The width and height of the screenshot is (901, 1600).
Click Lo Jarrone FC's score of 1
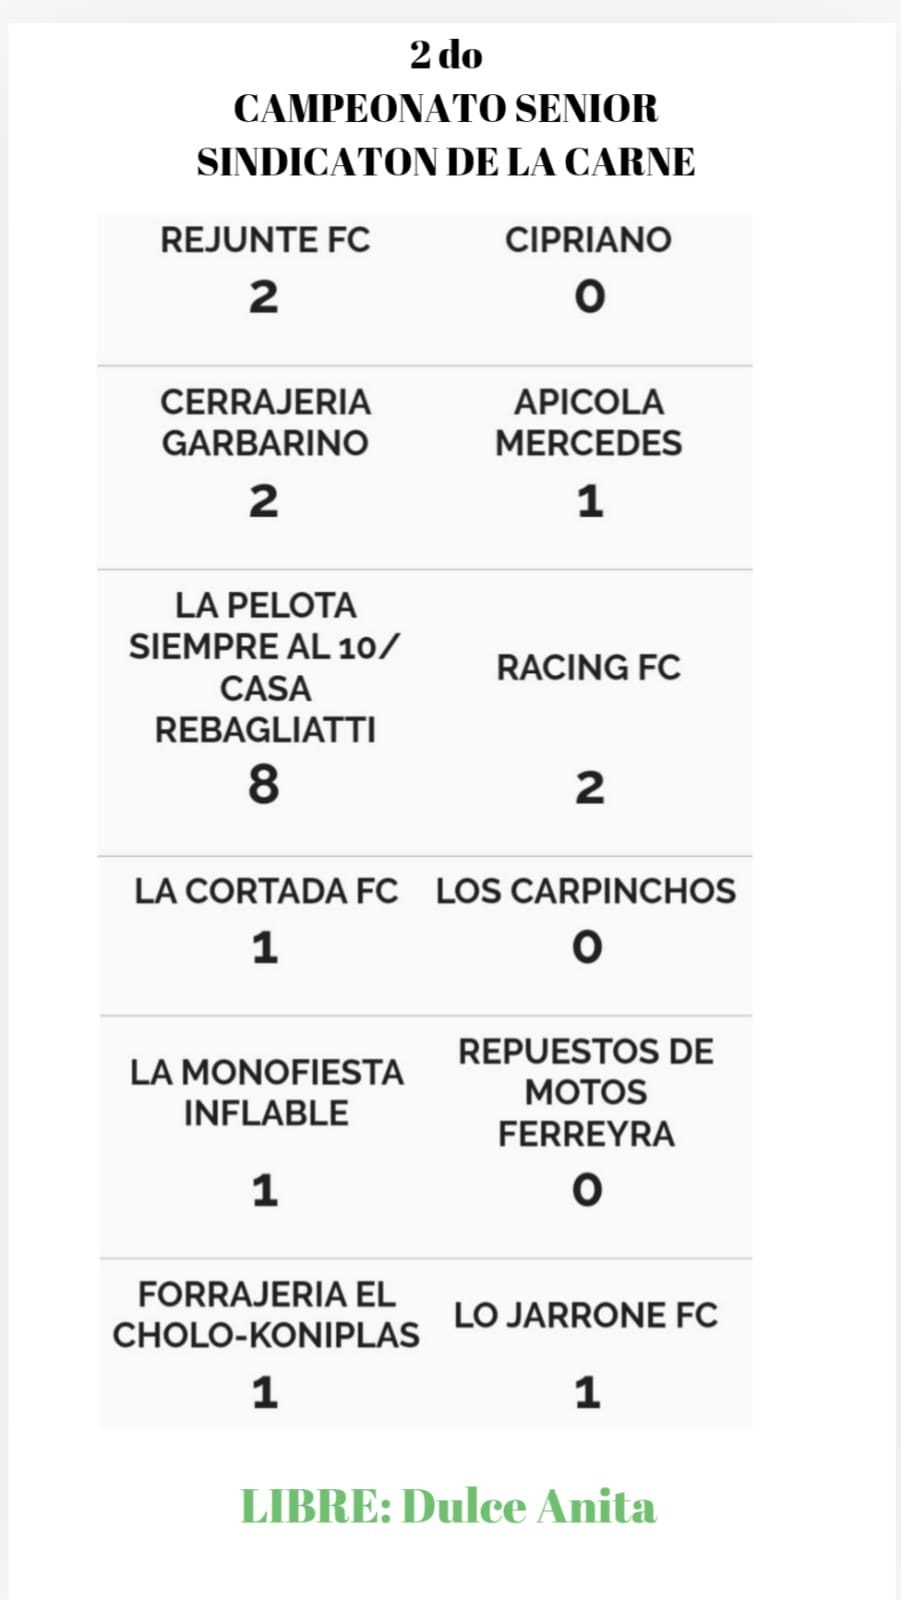[588, 1393]
